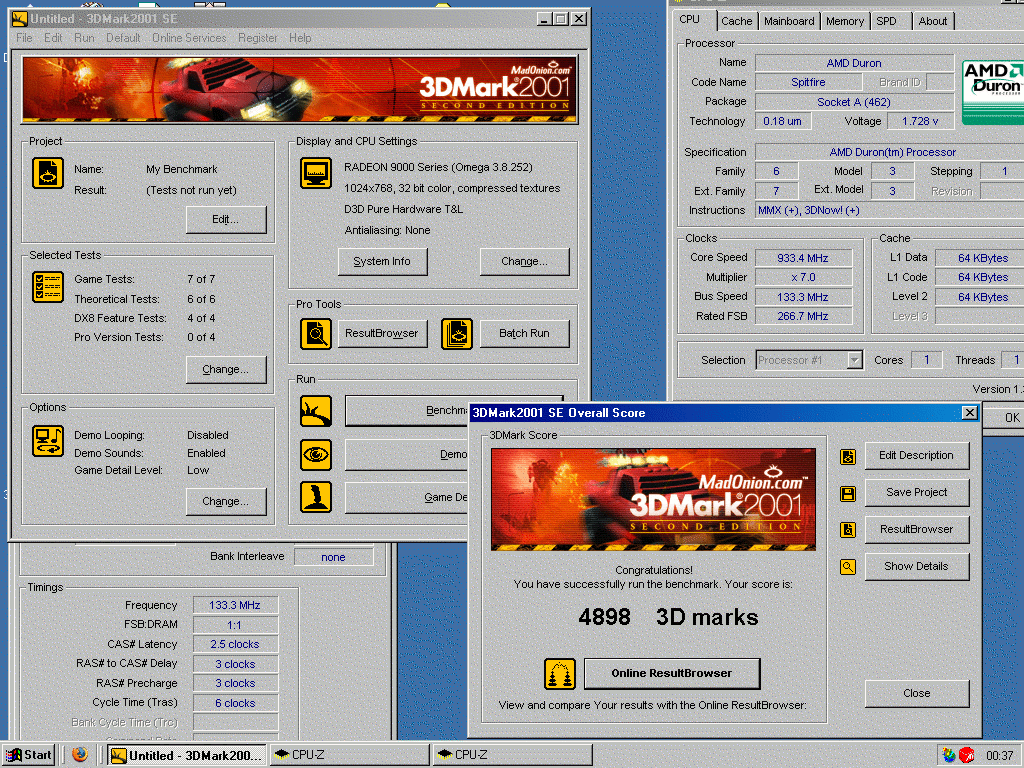Click the ResultBrowser magnifier icon in Pro Tools
Image resolution: width=1024 pixels, height=768 pixels.
coord(316,334)
